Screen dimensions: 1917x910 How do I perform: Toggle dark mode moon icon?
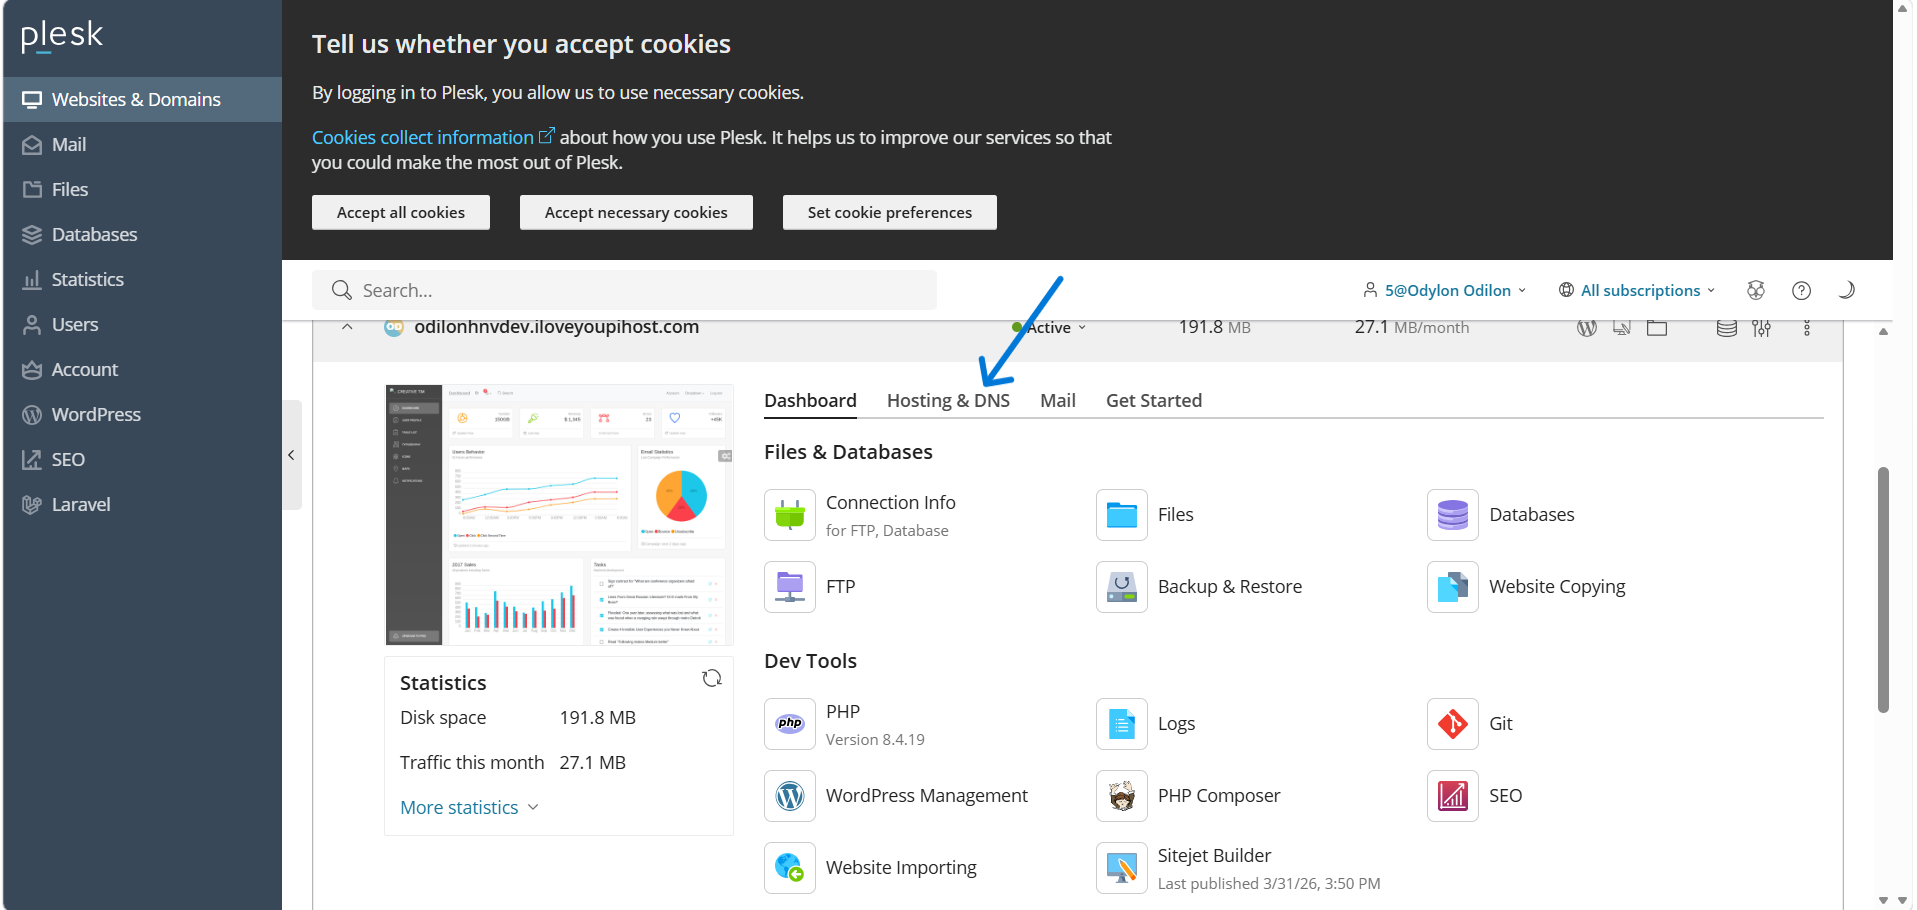[1846, 290]
